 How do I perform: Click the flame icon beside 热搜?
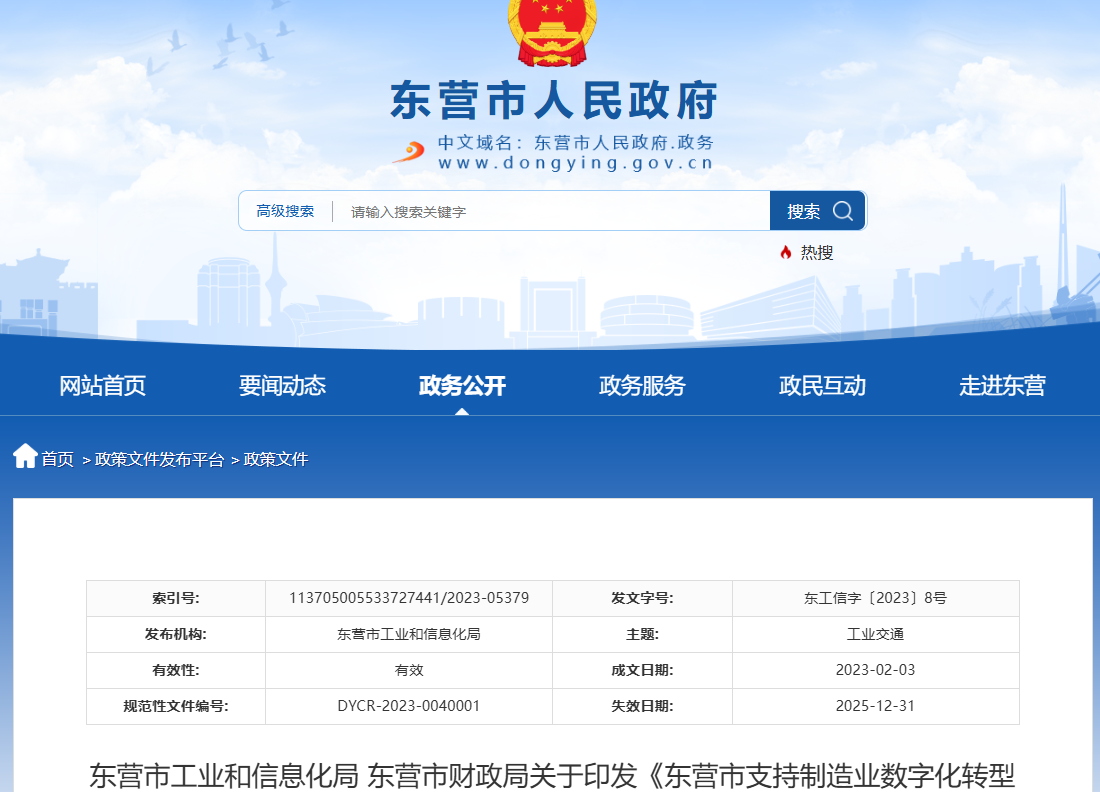pyautogui.click(x=786, y=252)
